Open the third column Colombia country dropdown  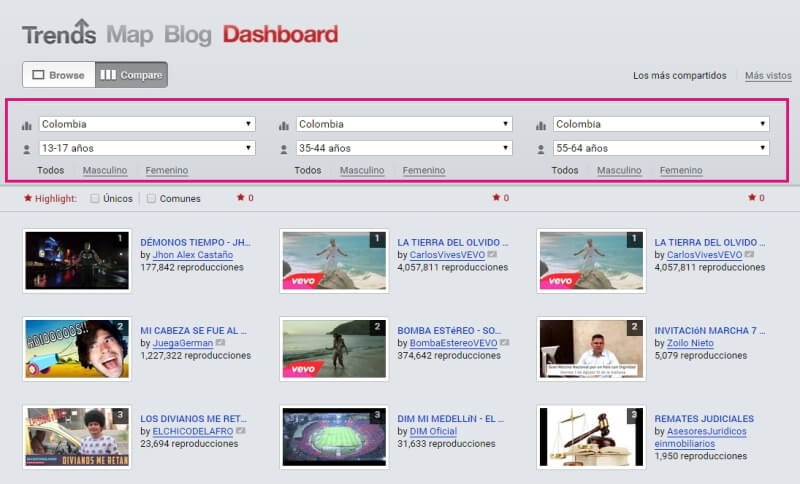[x=661, y=124]
